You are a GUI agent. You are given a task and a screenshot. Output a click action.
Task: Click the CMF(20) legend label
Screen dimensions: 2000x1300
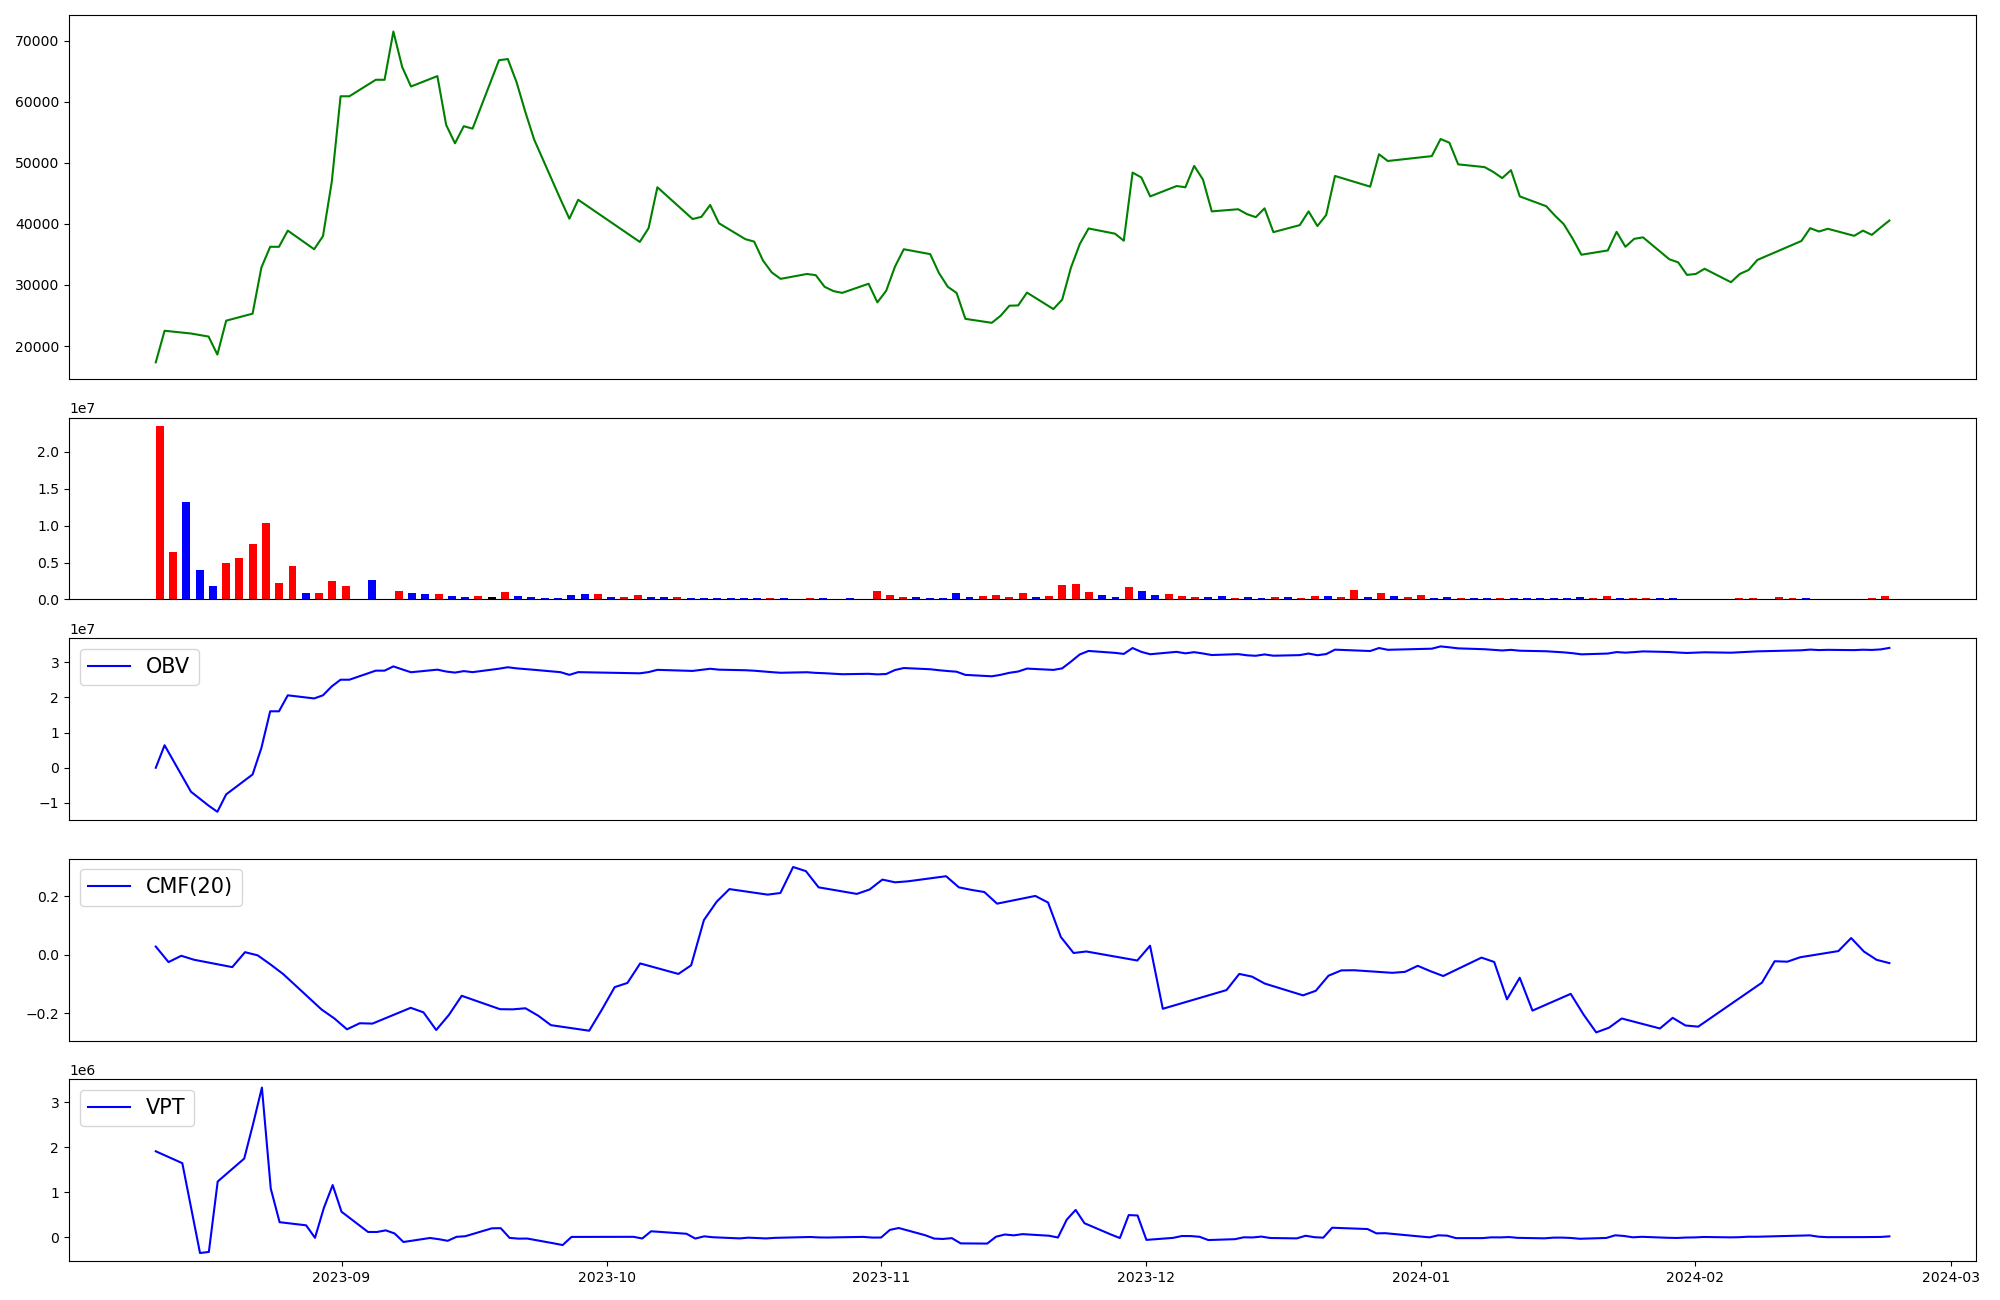point(188,886)
